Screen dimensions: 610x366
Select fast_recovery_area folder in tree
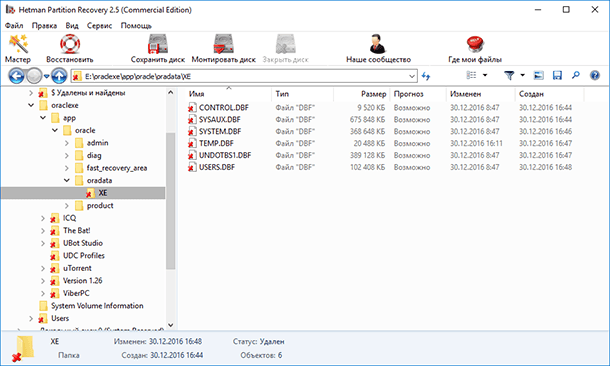117,168
